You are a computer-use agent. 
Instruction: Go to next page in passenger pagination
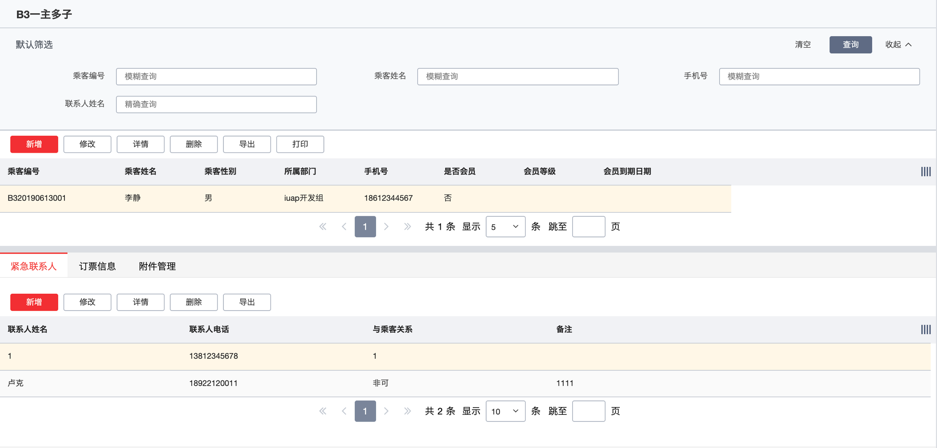pos(386,227)
